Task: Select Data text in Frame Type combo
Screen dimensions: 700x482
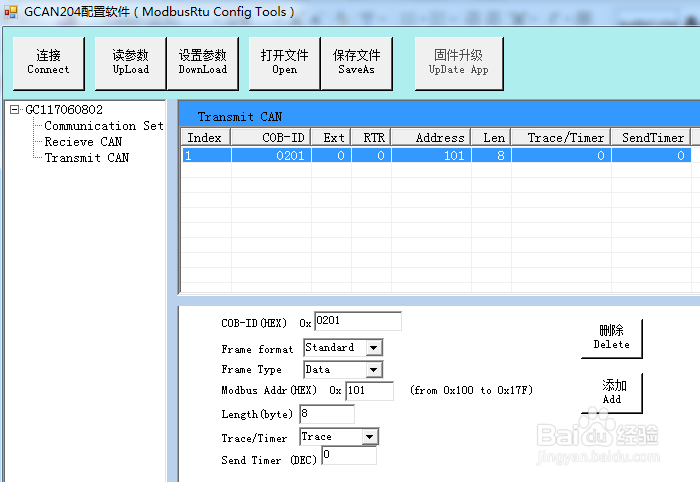Action: pos(318,370)
